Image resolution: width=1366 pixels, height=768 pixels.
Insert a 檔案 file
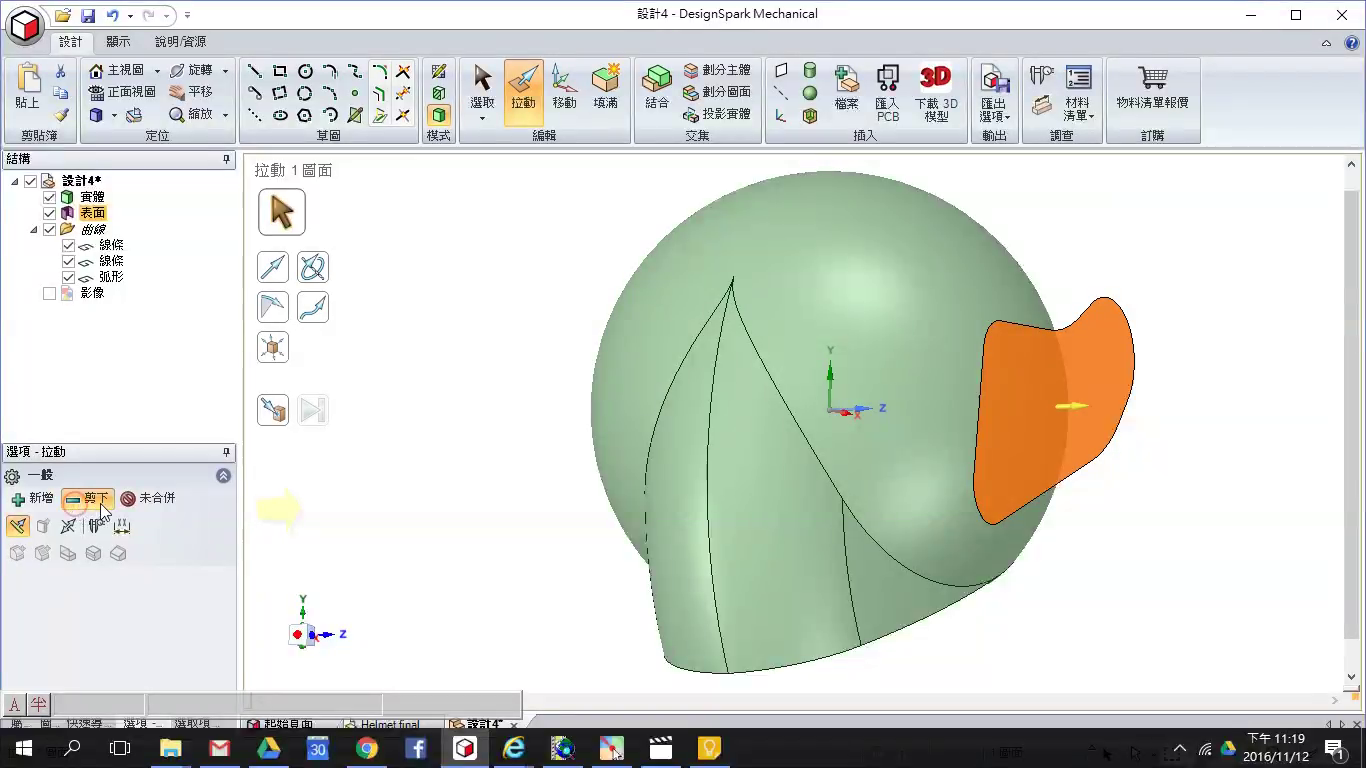coord(847,90)
